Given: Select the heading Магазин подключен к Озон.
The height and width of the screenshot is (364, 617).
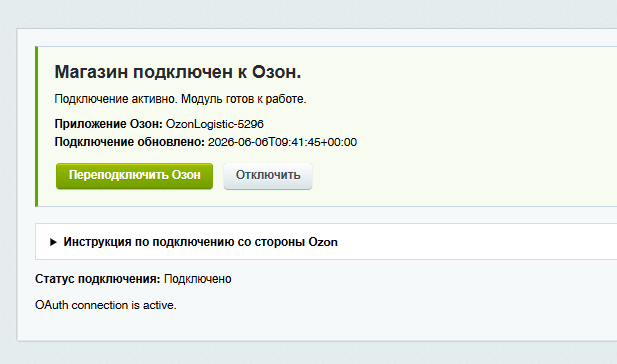Looking at the screenshot, I should point(177,72).
